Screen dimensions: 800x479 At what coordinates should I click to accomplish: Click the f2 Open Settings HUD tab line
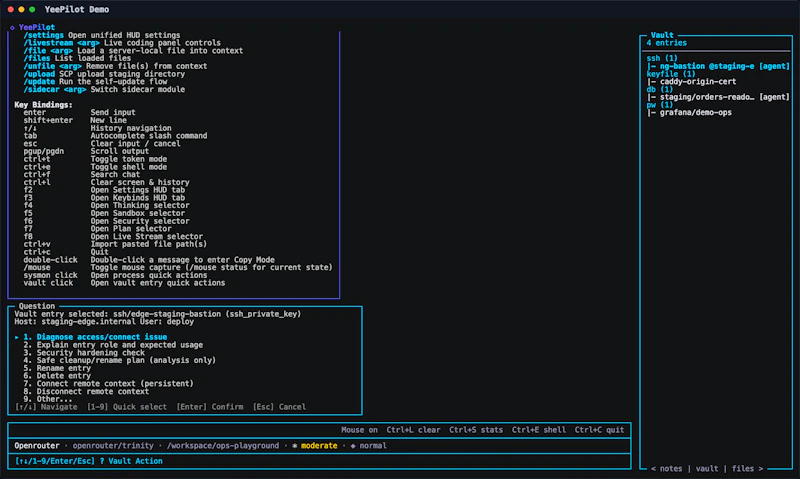point(104,190)
